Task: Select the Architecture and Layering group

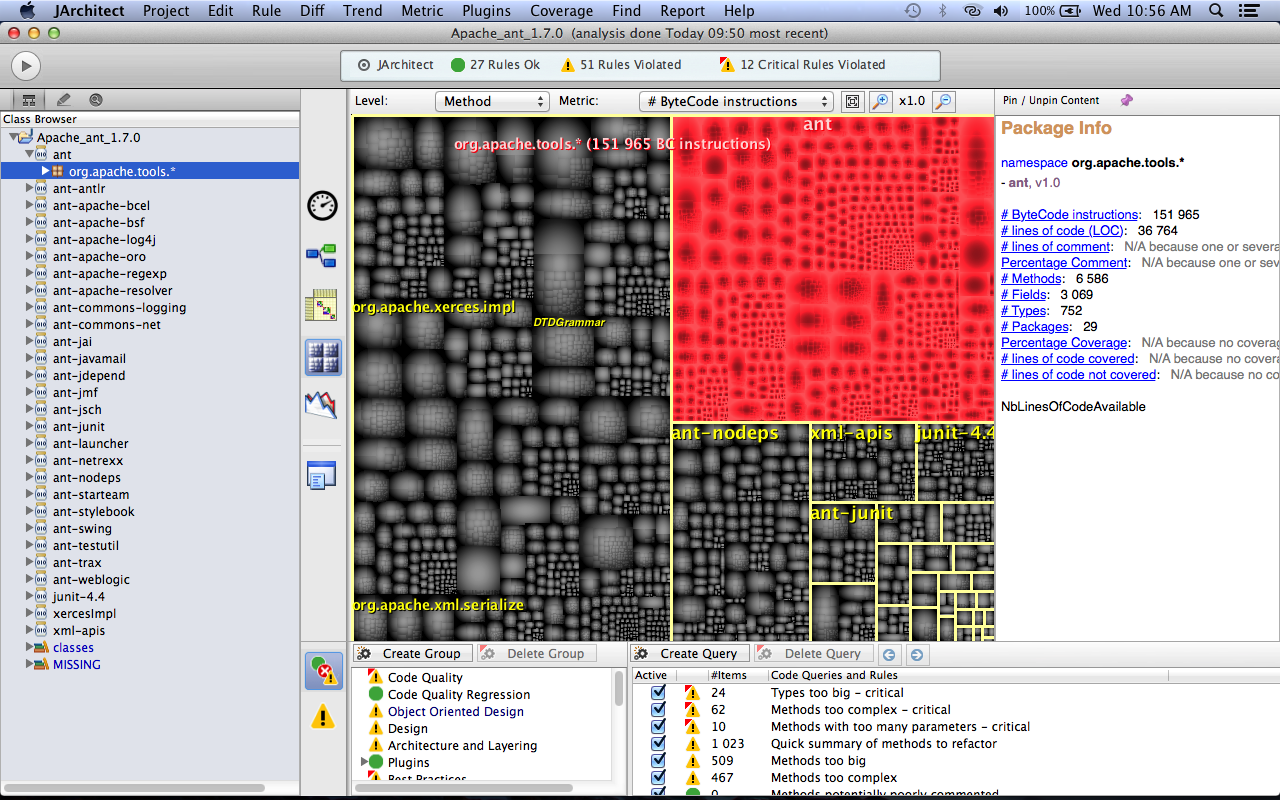Action: (462, 746)
